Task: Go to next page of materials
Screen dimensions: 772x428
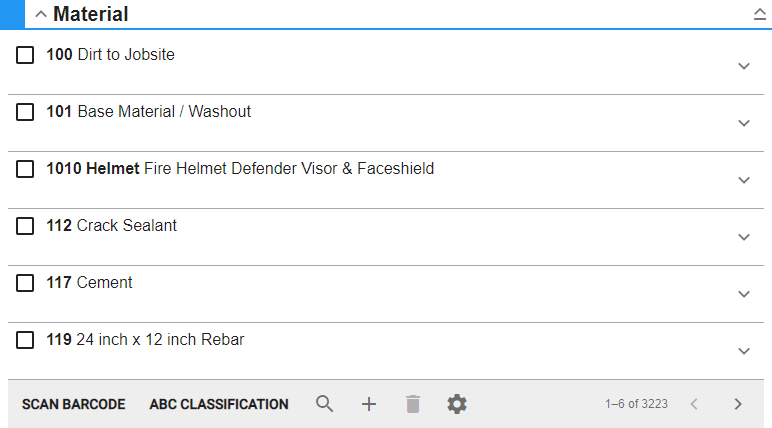Action: pos(738,404)
